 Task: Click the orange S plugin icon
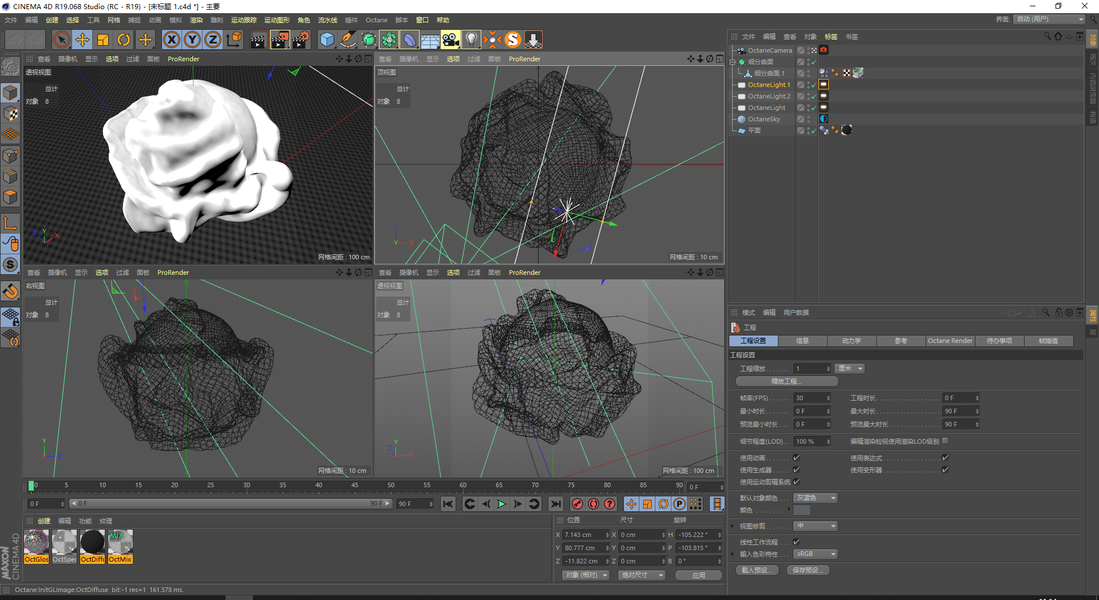(513, 40)
